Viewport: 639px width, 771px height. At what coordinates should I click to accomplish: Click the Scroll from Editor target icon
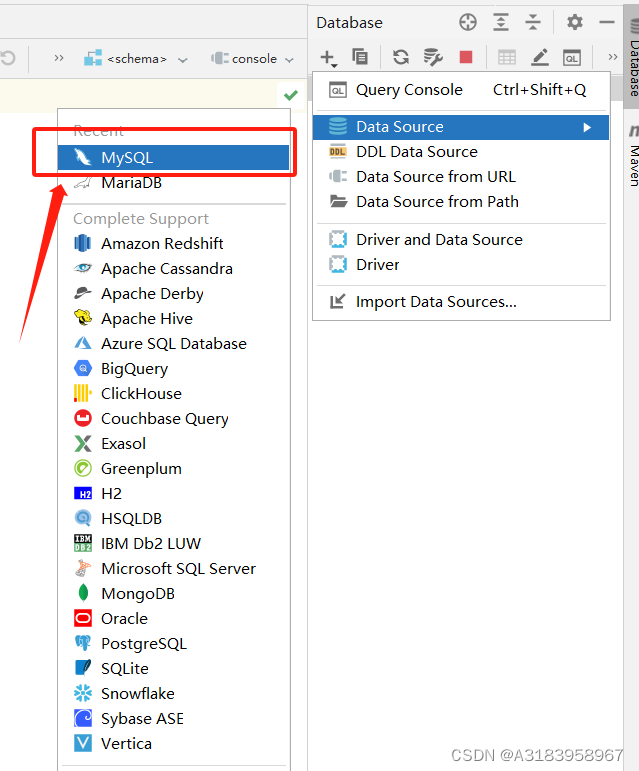(x=468, y=22)
